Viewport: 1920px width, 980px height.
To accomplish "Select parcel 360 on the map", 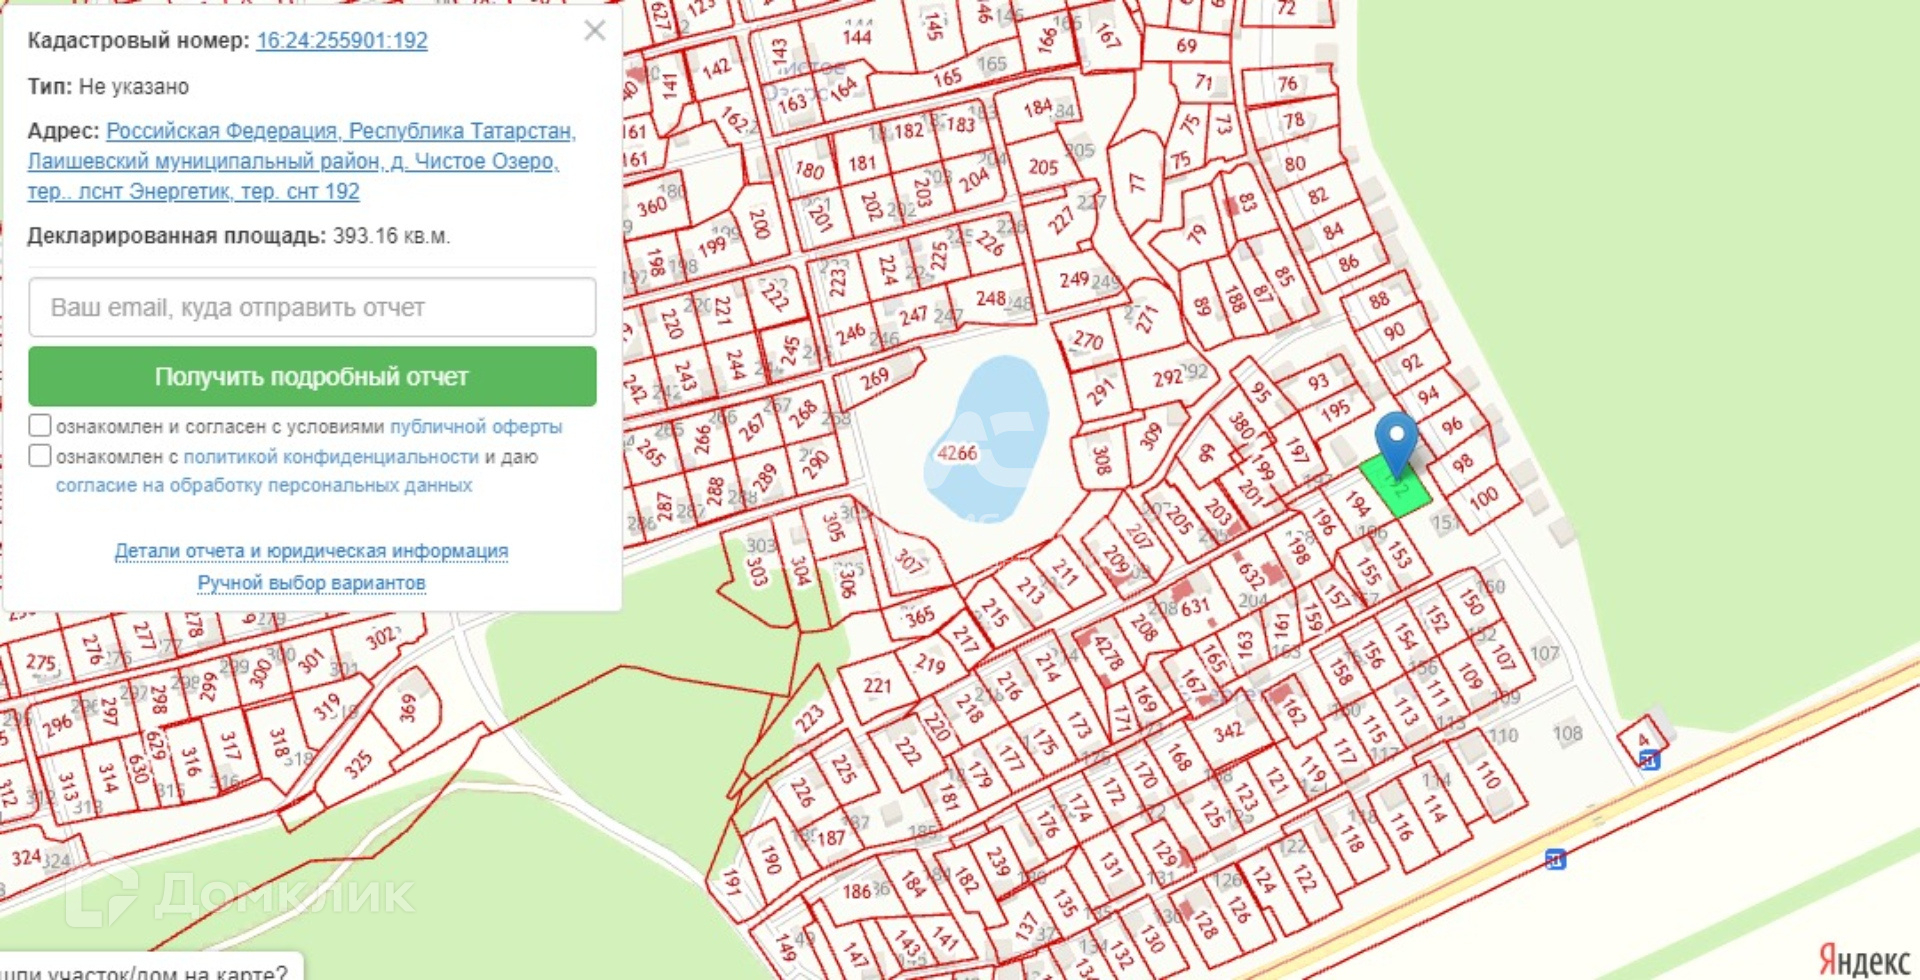I will coord(651,207).
